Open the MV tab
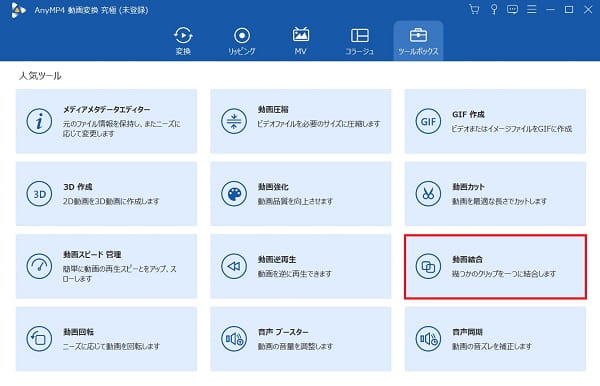 point(300,41)
